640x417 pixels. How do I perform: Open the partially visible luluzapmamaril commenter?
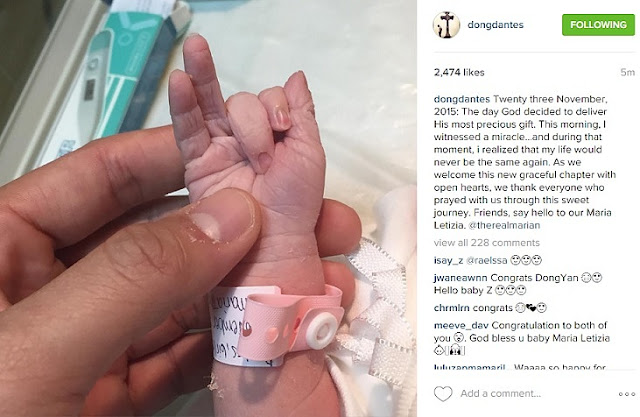(x=469, y=367)
